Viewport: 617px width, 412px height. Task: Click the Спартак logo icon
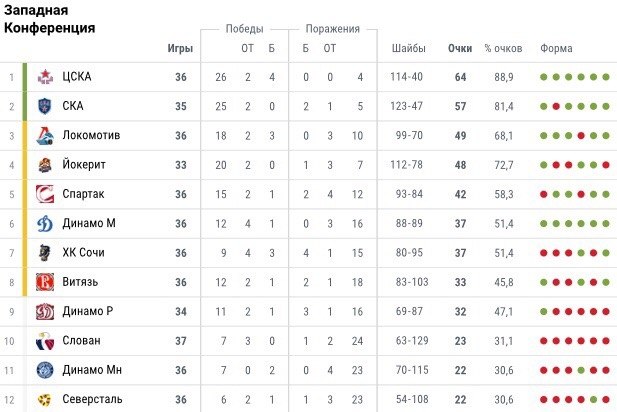[45, 194]
